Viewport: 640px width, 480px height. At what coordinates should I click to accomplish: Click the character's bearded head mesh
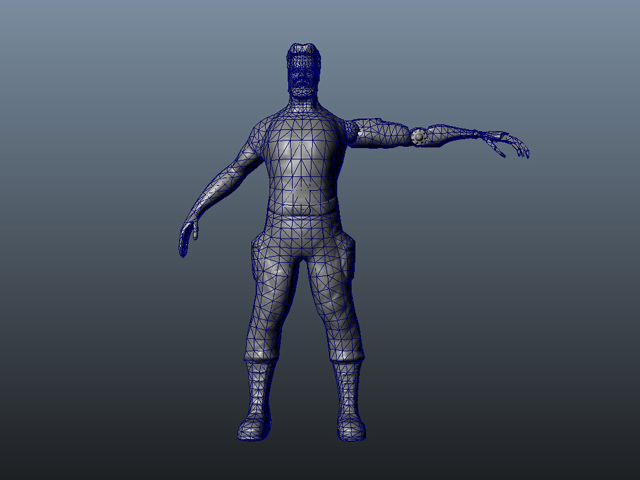click(304, 70)
